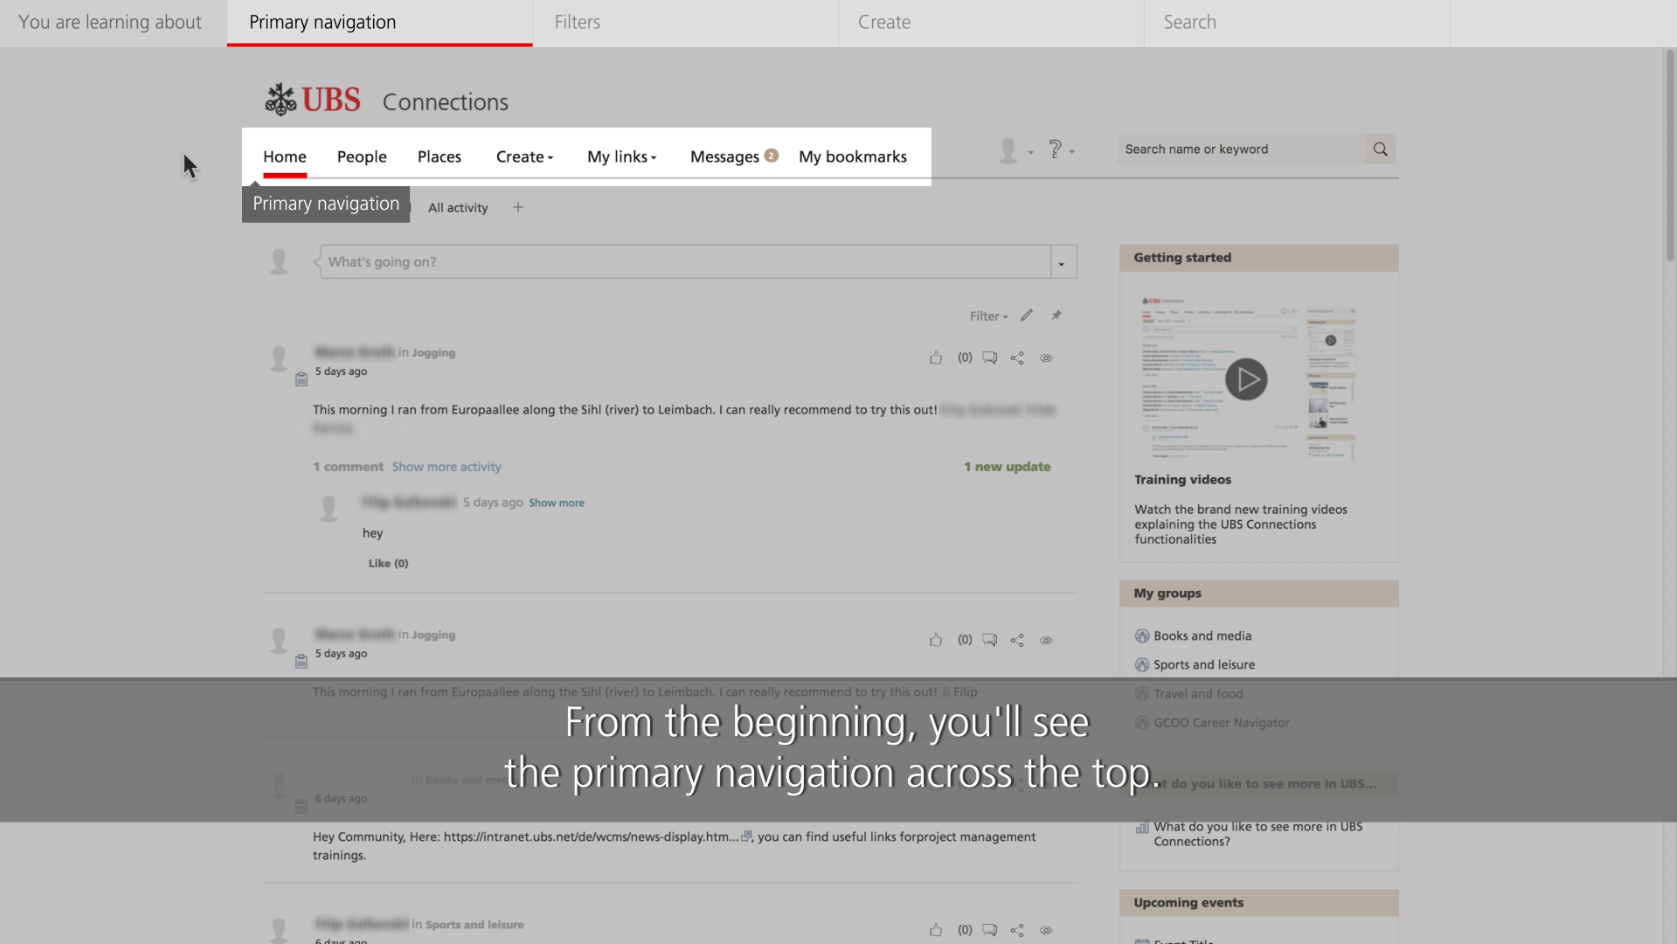Like the Sports and leisure post
The width and height of the screenshot is (1677, 944).
936,929
